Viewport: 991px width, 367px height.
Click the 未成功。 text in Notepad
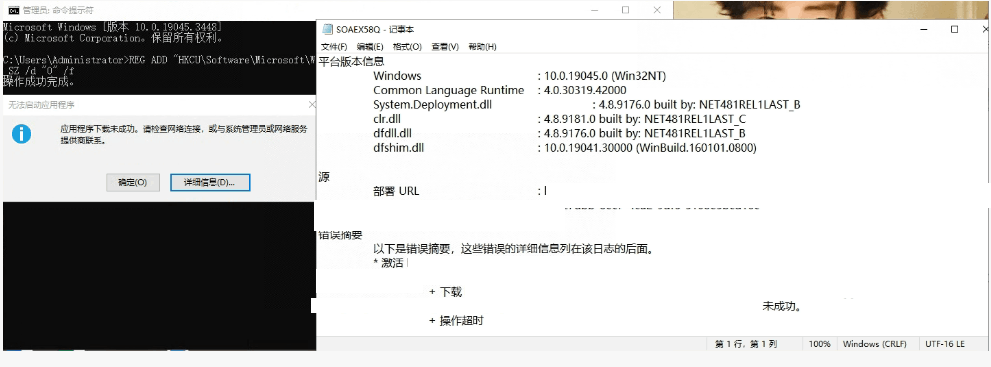pos(782,307)
